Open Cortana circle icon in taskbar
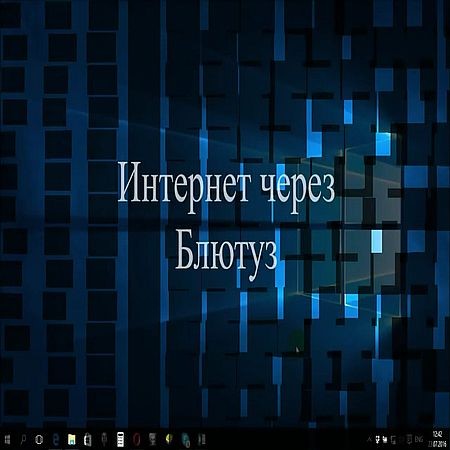The image size is (450, 450). click(39, 440)
